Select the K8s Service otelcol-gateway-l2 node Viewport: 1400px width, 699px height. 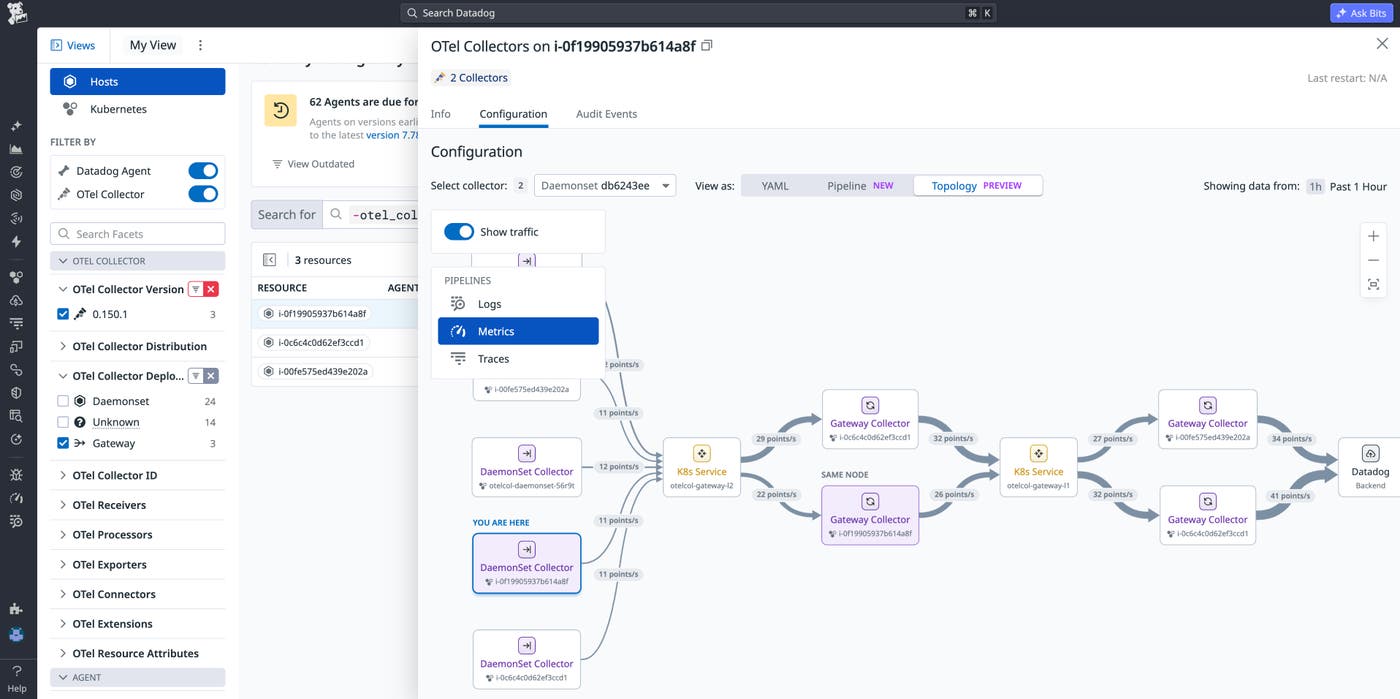(702, 467)
